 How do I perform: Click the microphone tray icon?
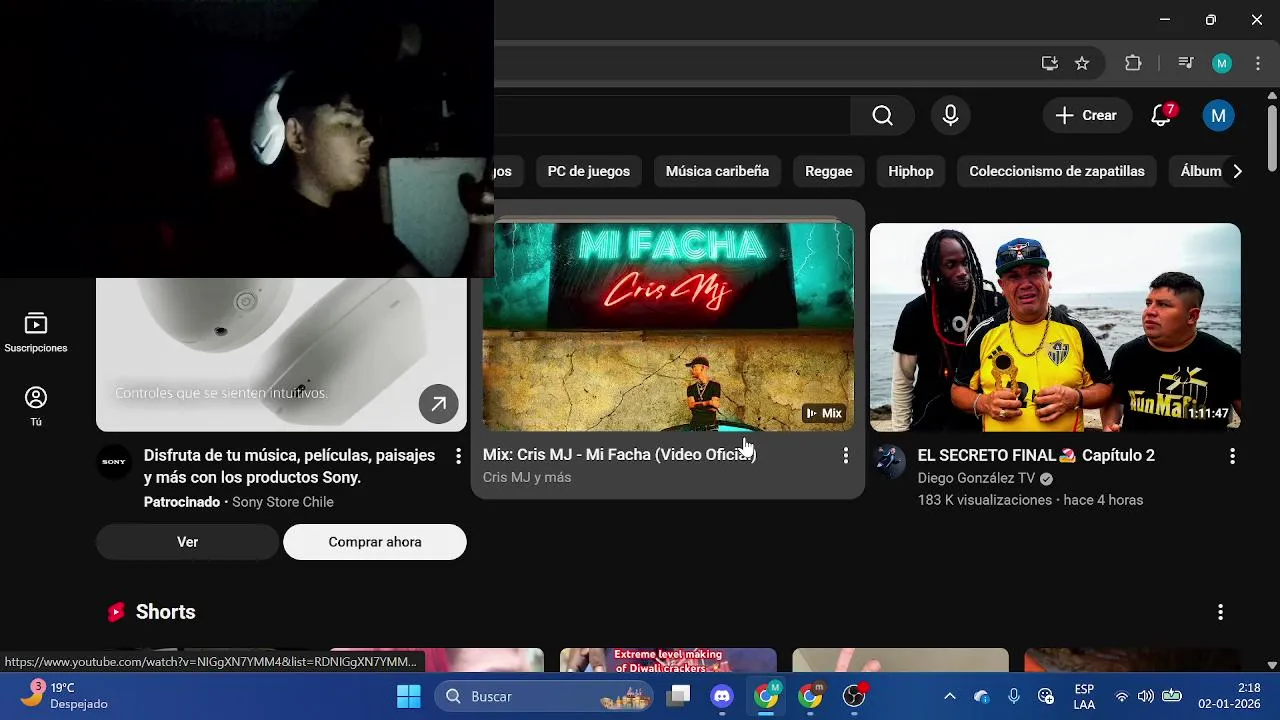coord(1014,696)
